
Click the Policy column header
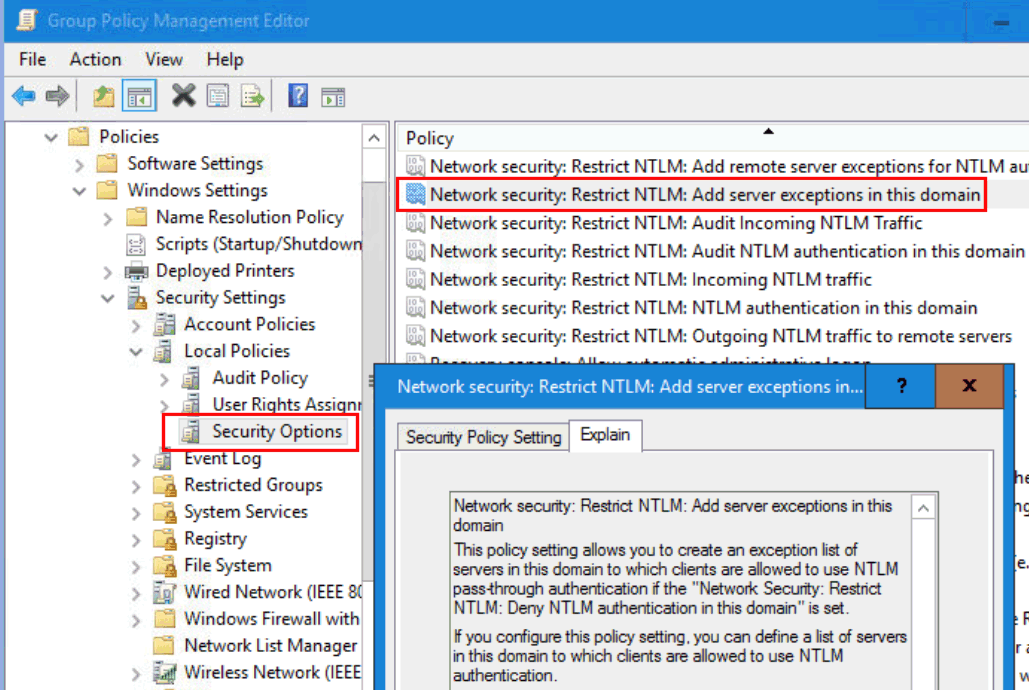pos(430,139)
